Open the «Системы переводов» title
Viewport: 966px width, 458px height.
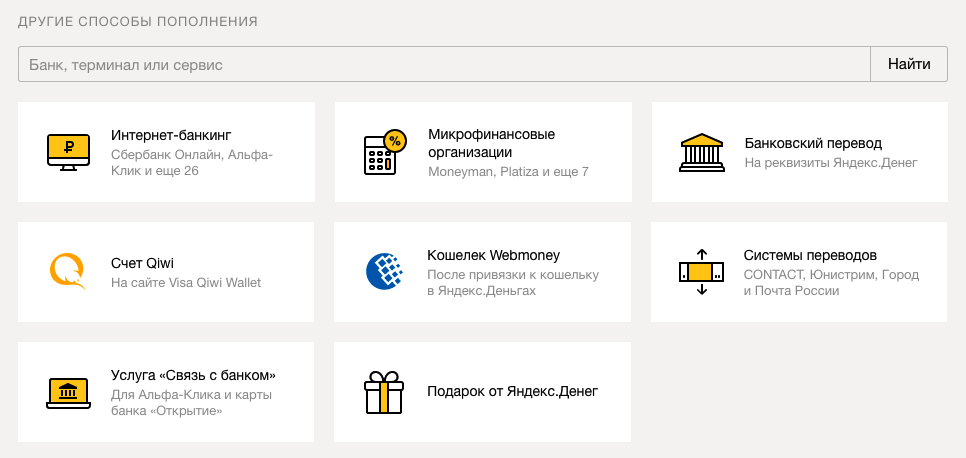click(x=810, y=255)
